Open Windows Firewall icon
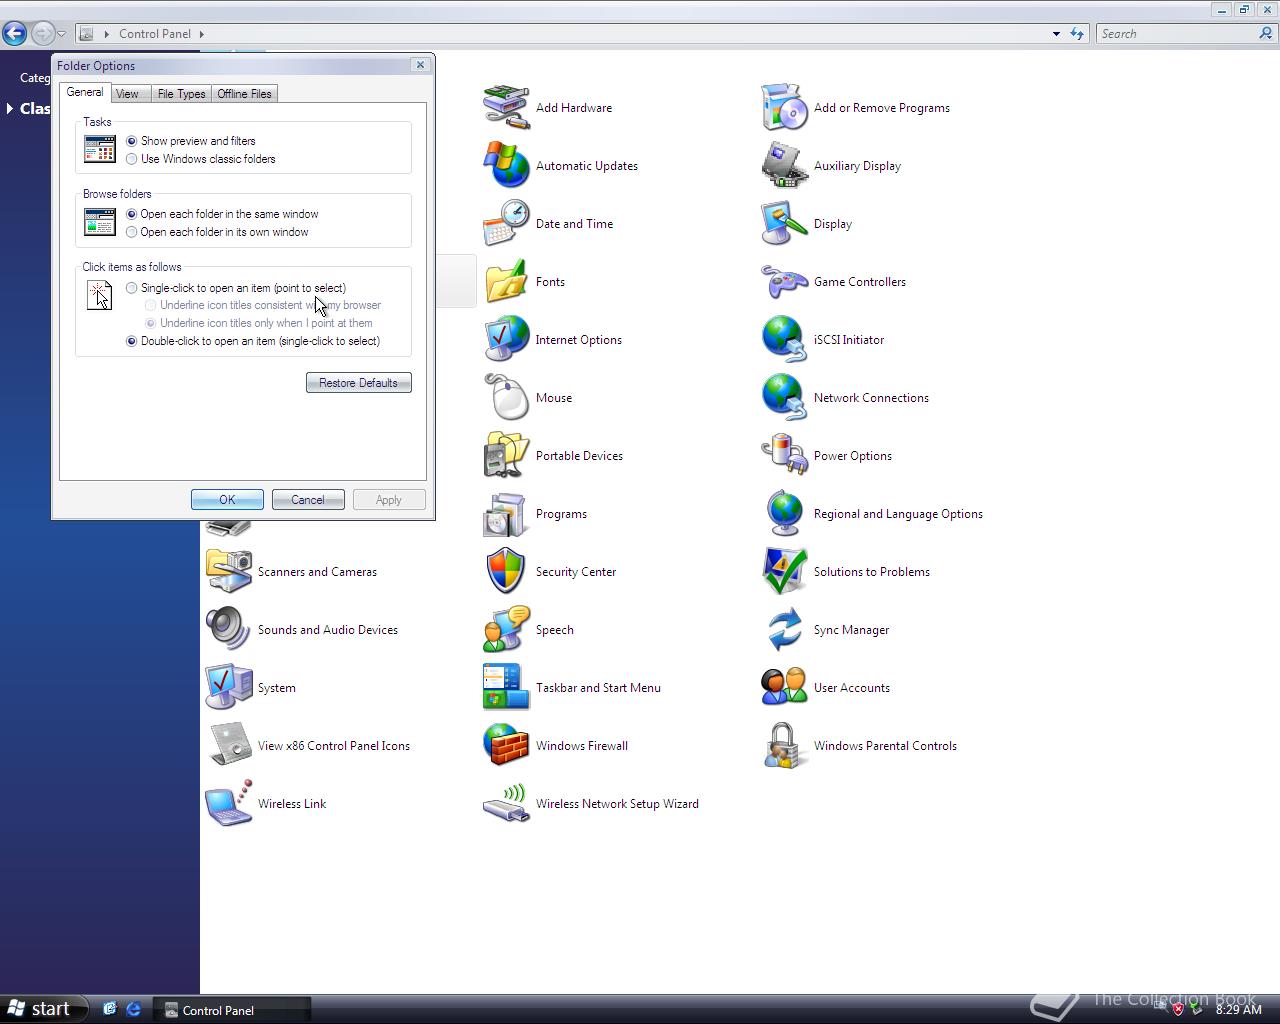 point(506,746)
